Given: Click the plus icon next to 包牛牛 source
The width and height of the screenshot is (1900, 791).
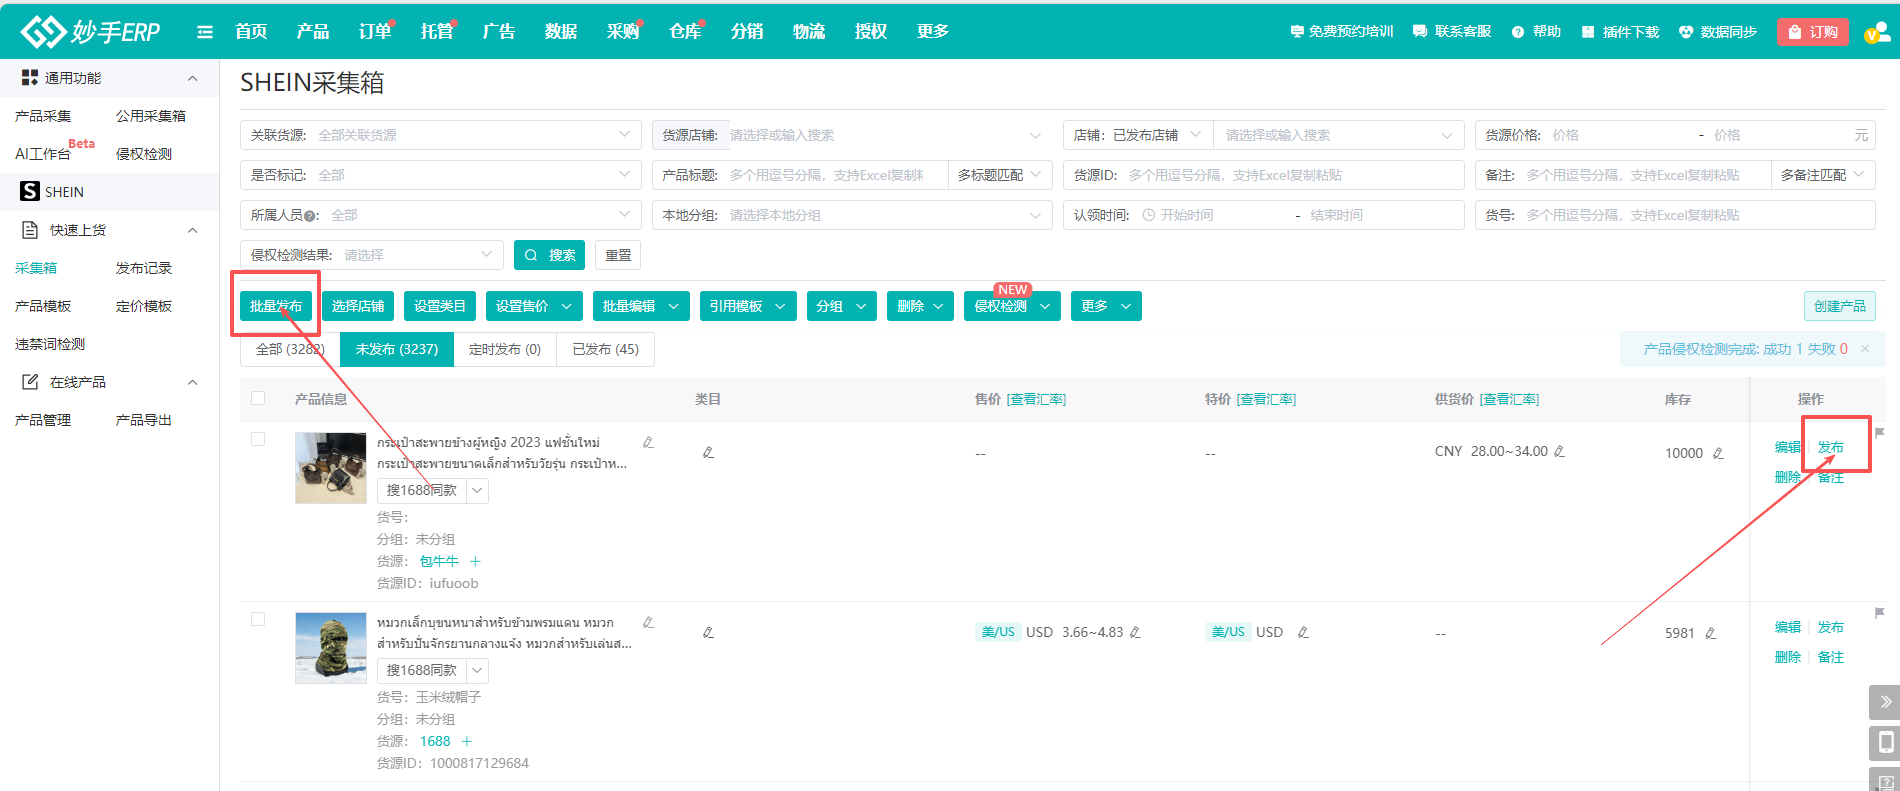Looking at the screenshot, I should click(x=476, y=561).
